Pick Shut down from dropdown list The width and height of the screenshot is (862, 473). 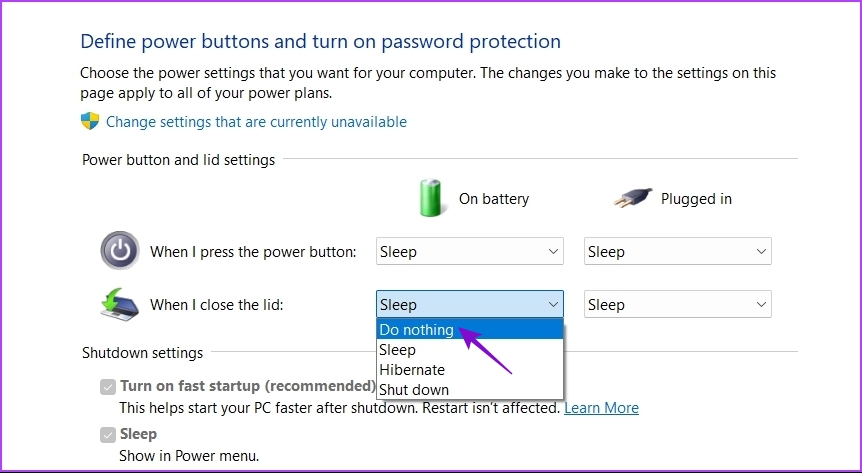click(469, 389)
